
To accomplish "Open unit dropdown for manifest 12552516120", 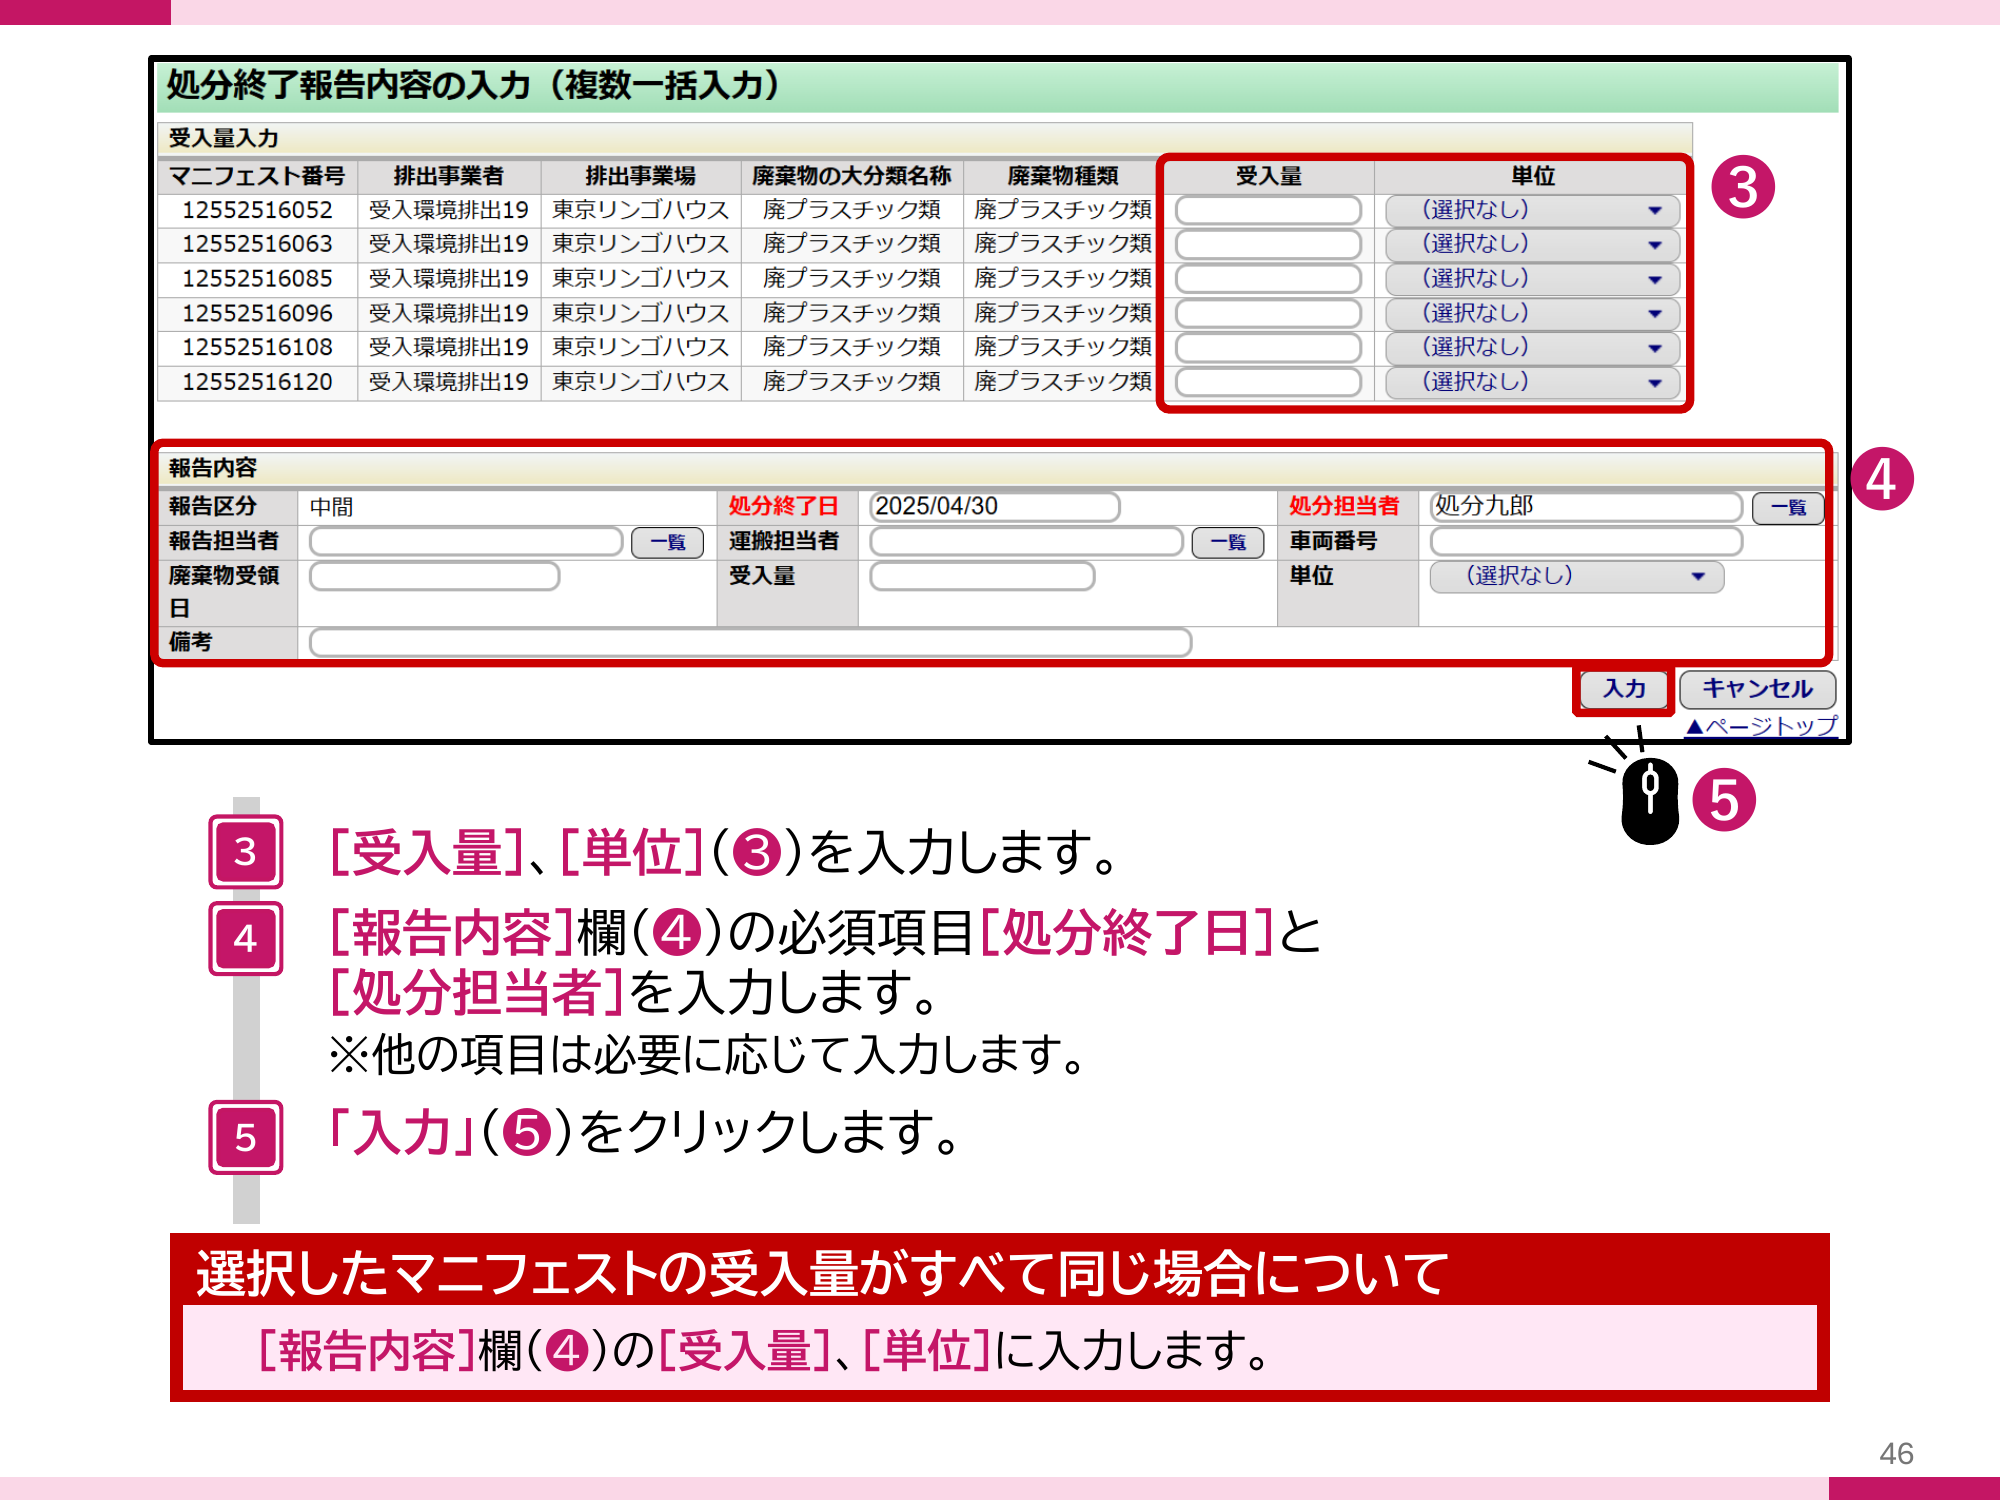I will point(1531,382).
